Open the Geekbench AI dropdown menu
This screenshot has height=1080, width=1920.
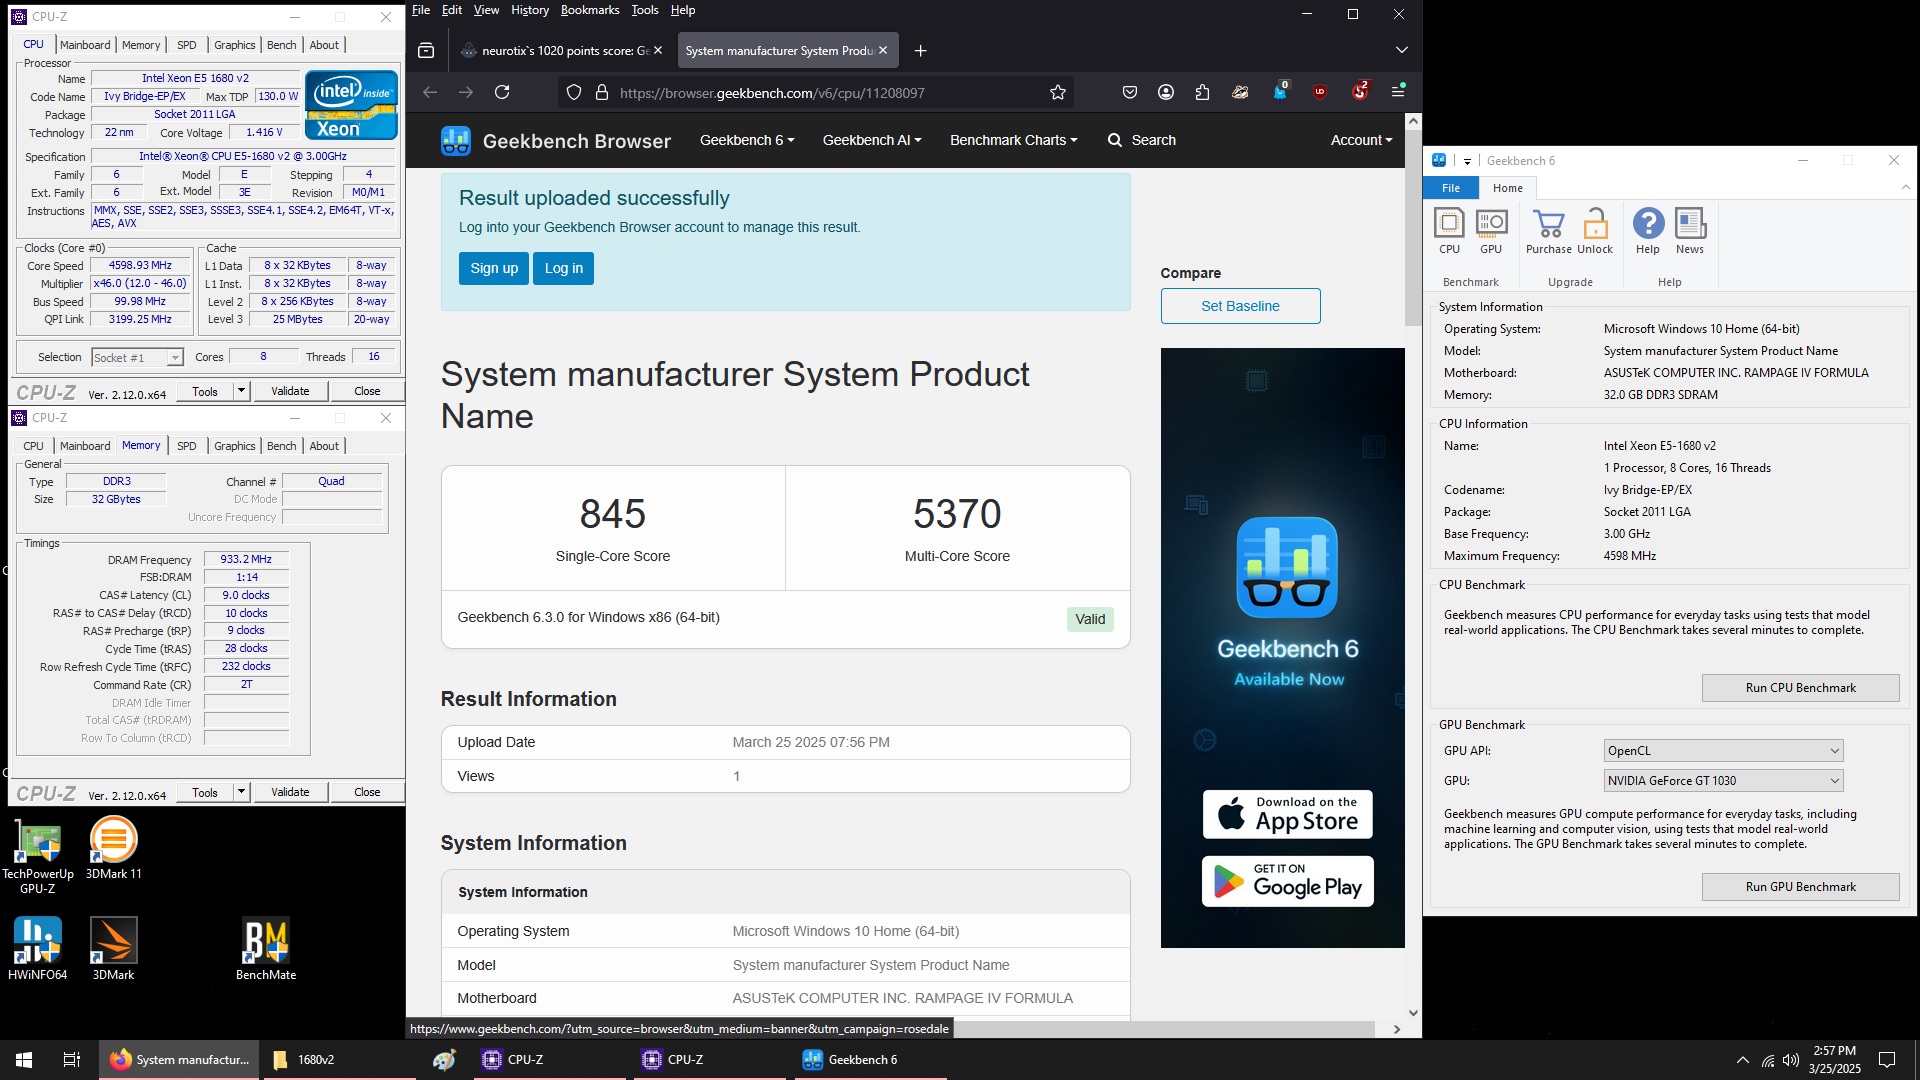(872, 140)
